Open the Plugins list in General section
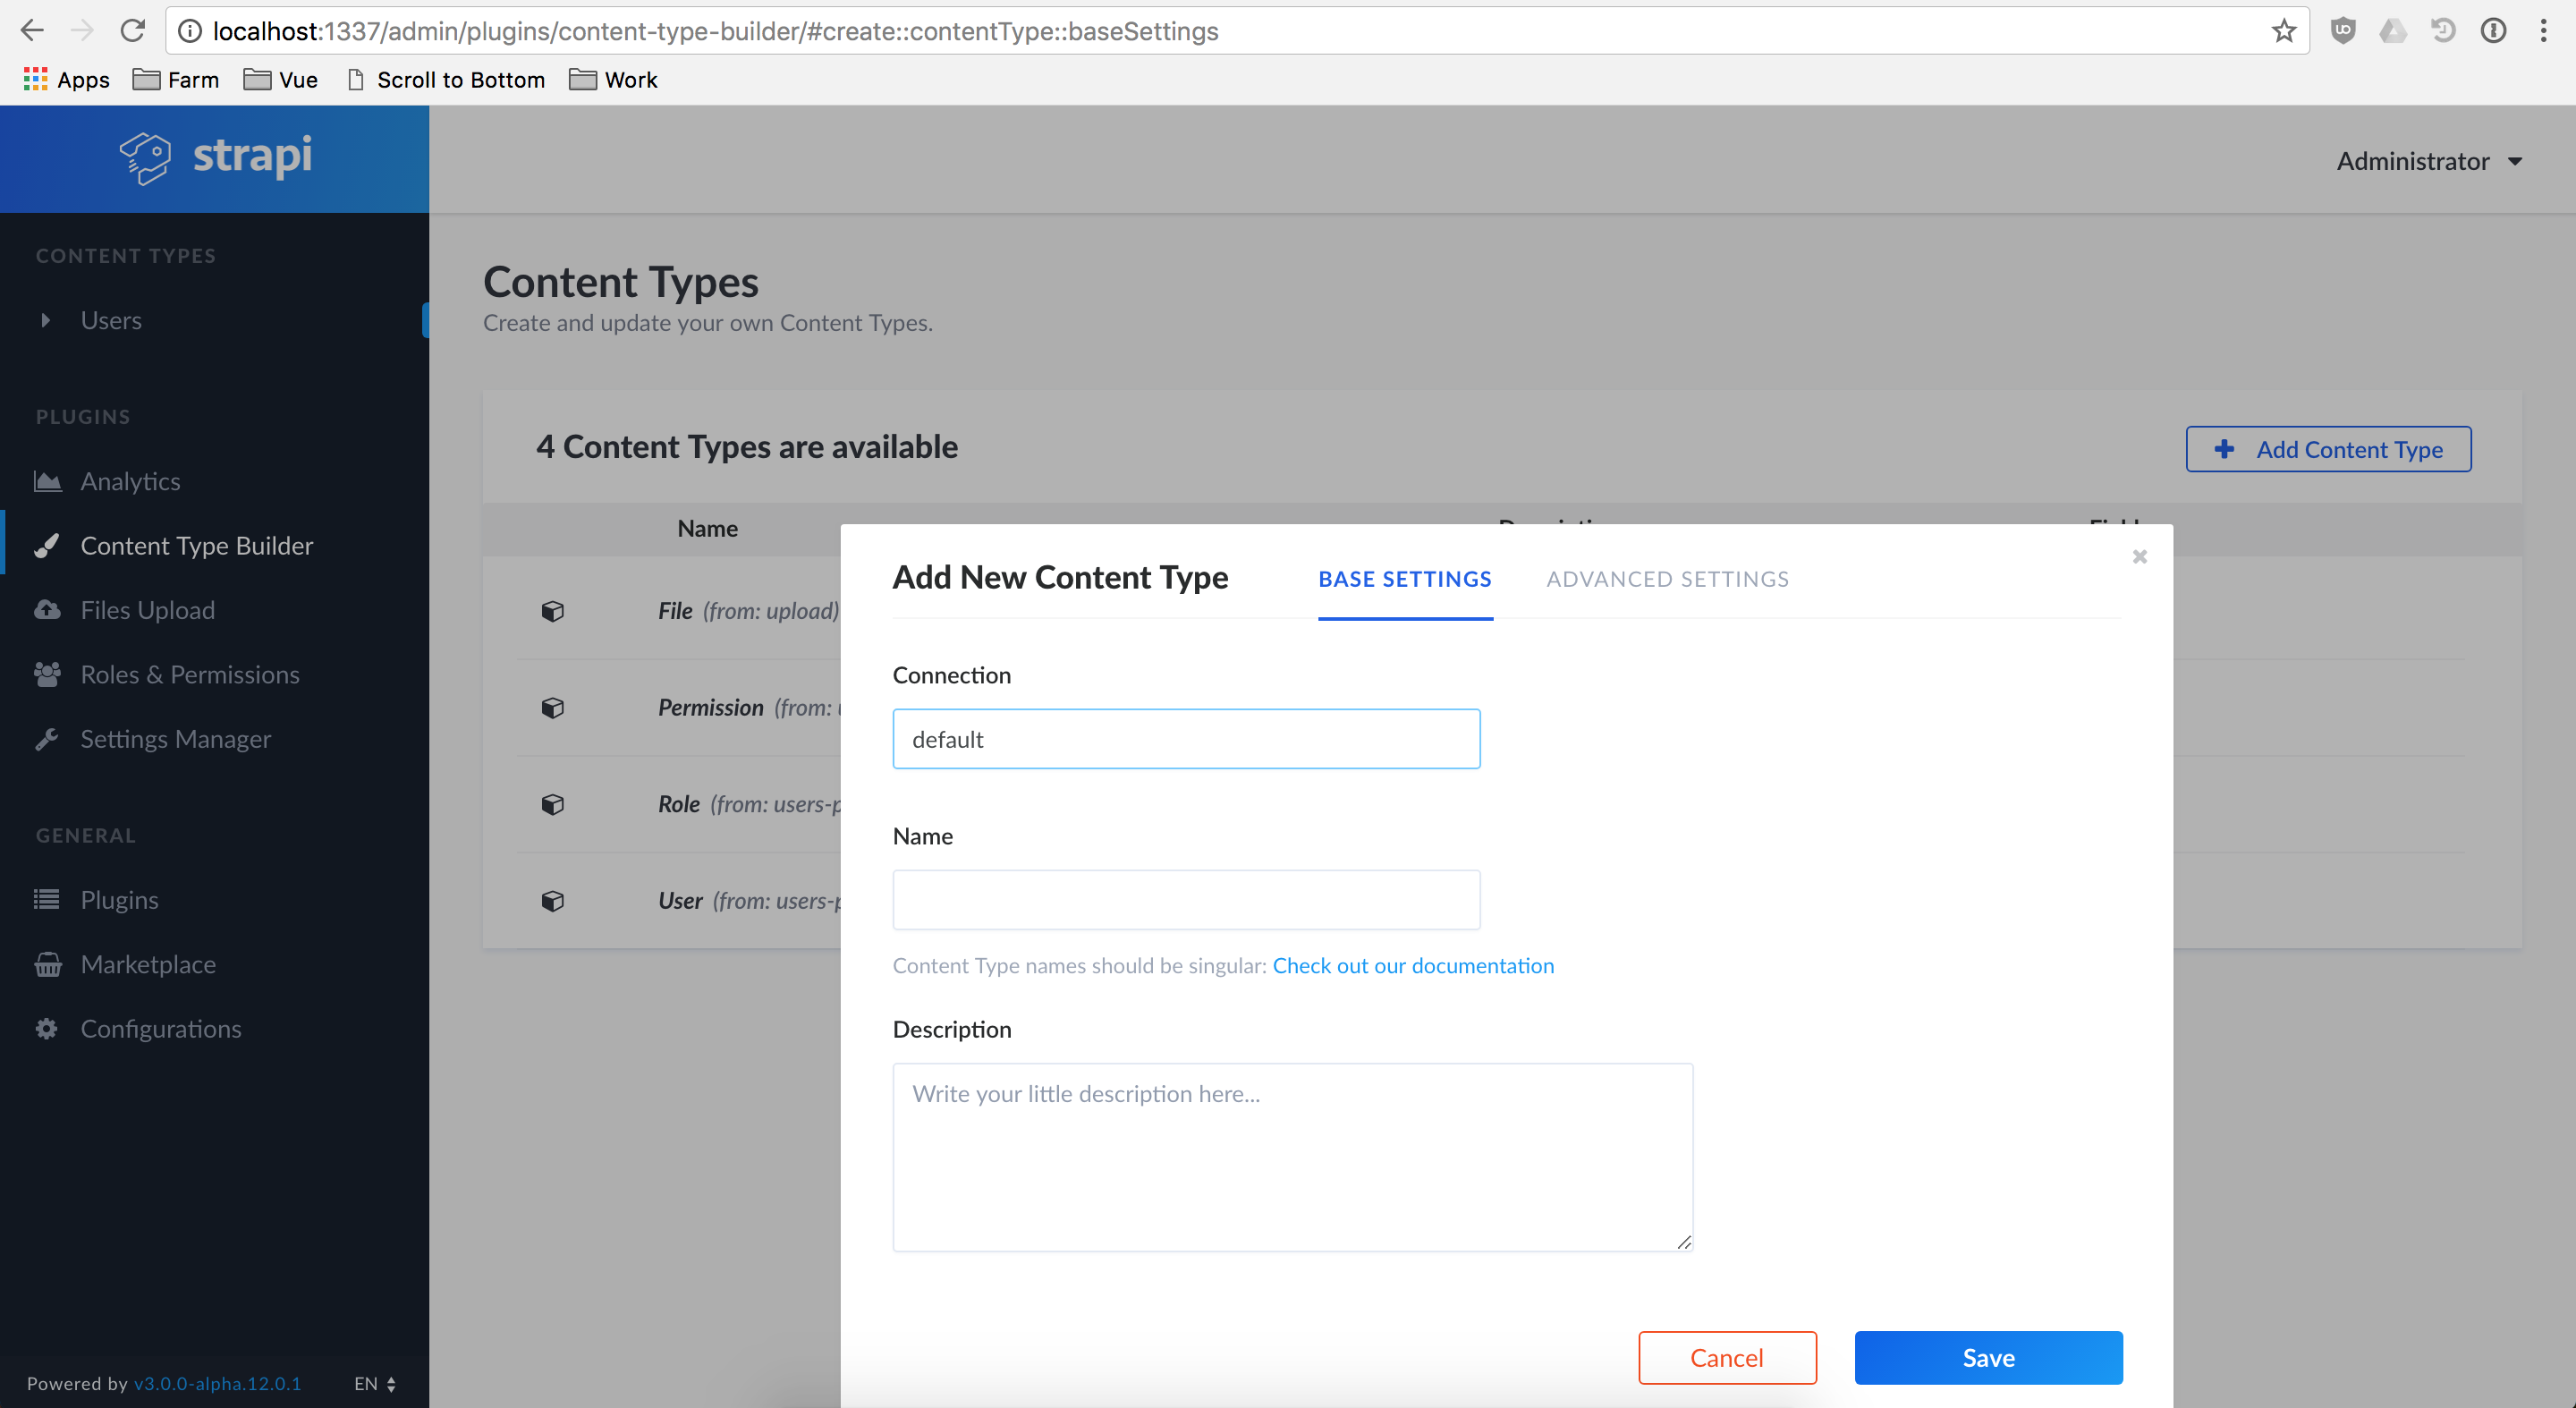 click(119, 899)
